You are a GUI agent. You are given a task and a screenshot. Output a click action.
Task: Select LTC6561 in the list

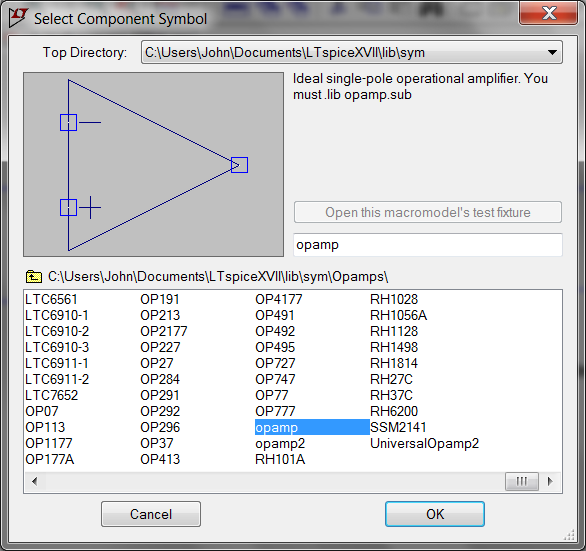click(51, 299)
